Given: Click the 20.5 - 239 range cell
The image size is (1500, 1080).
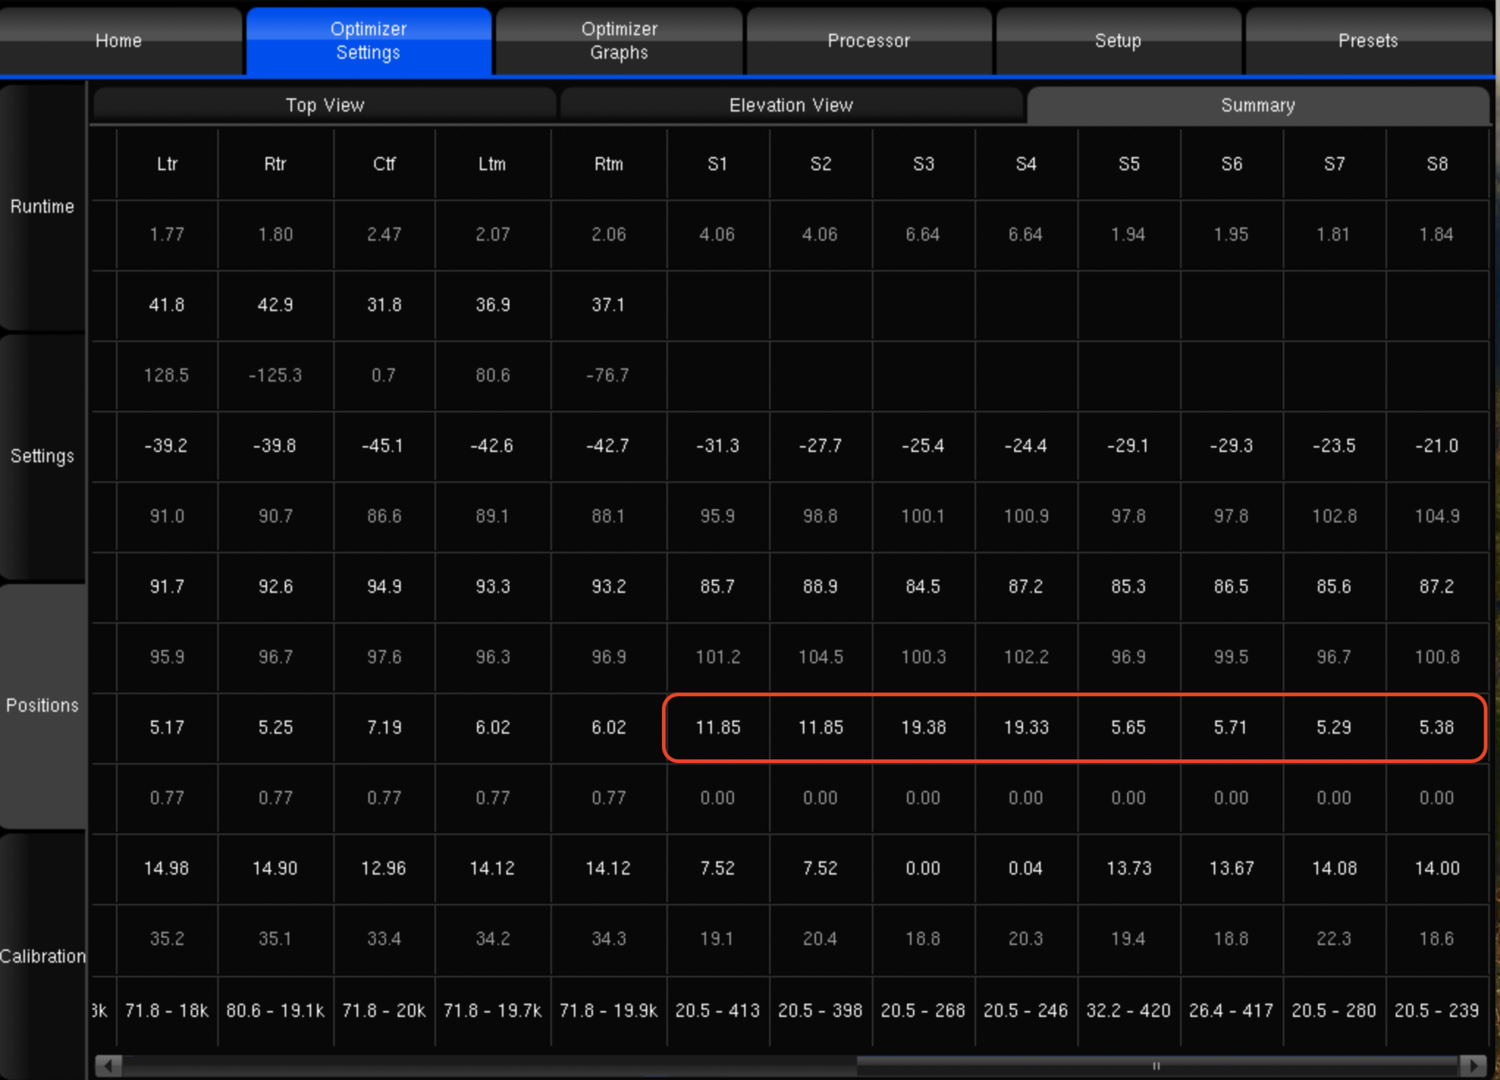Looking at the screenshot, I should 1437,1011.
